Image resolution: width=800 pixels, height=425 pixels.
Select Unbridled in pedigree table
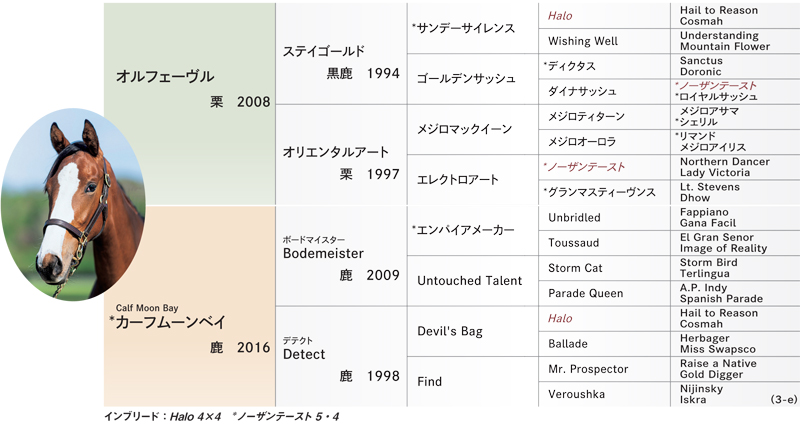(574, 217)
